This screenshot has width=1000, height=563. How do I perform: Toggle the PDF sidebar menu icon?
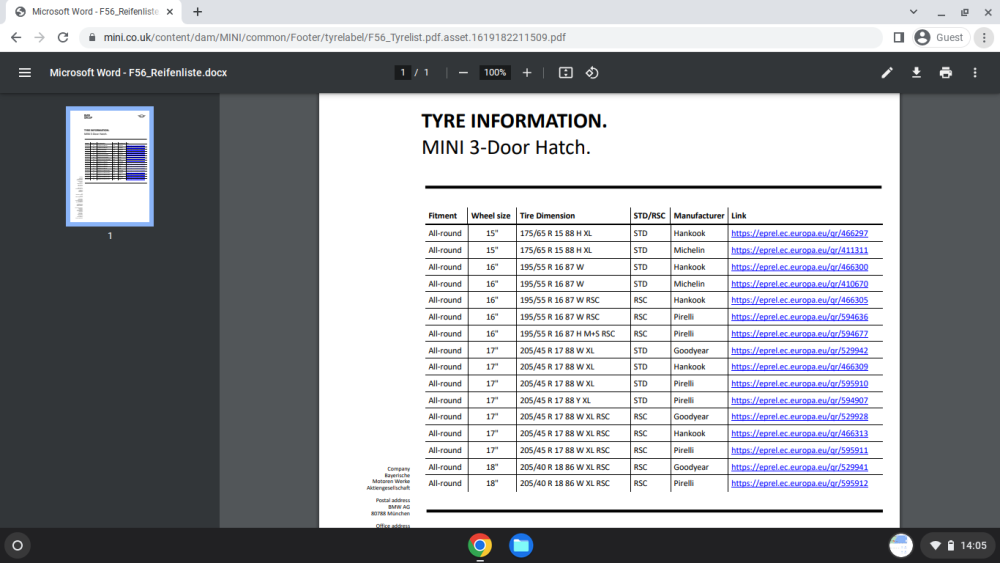tap(25, 73)
